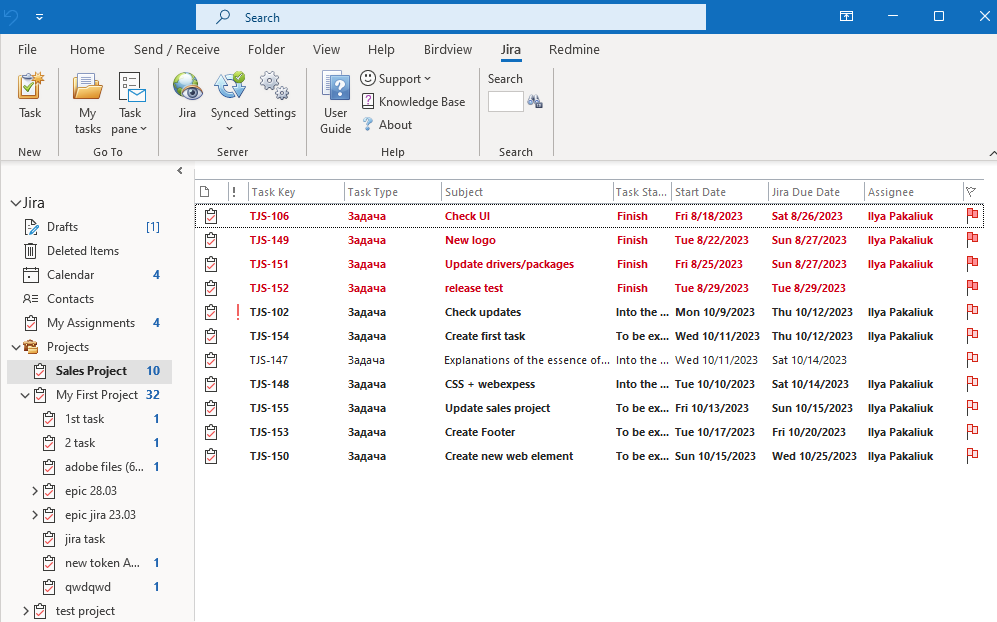Toggle flag on TJS-150 row

(972, 456)
